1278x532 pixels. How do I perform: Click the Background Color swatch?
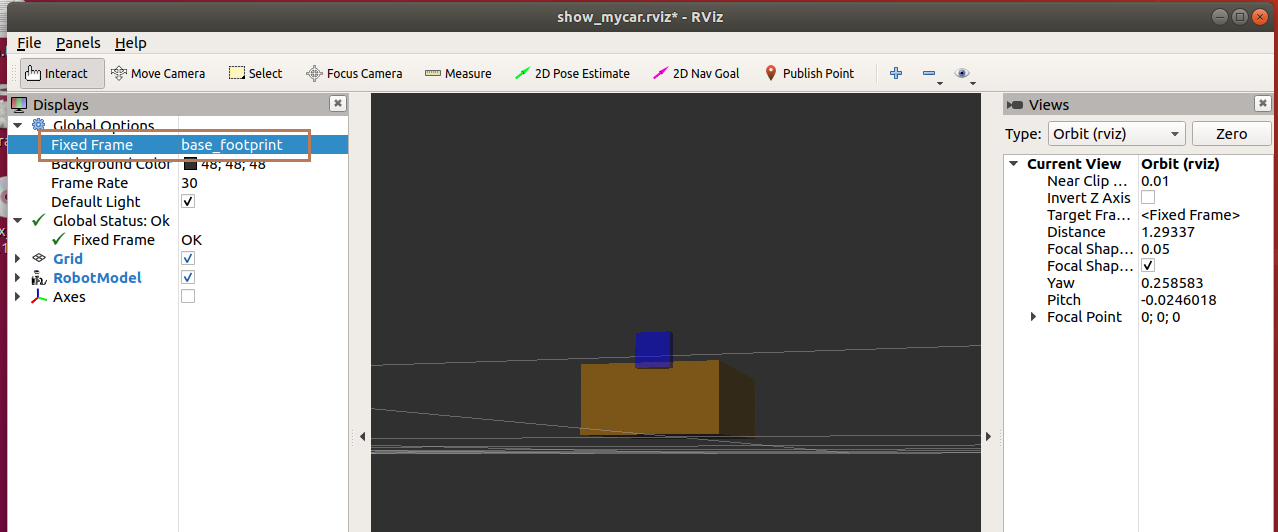pos(190,164)
